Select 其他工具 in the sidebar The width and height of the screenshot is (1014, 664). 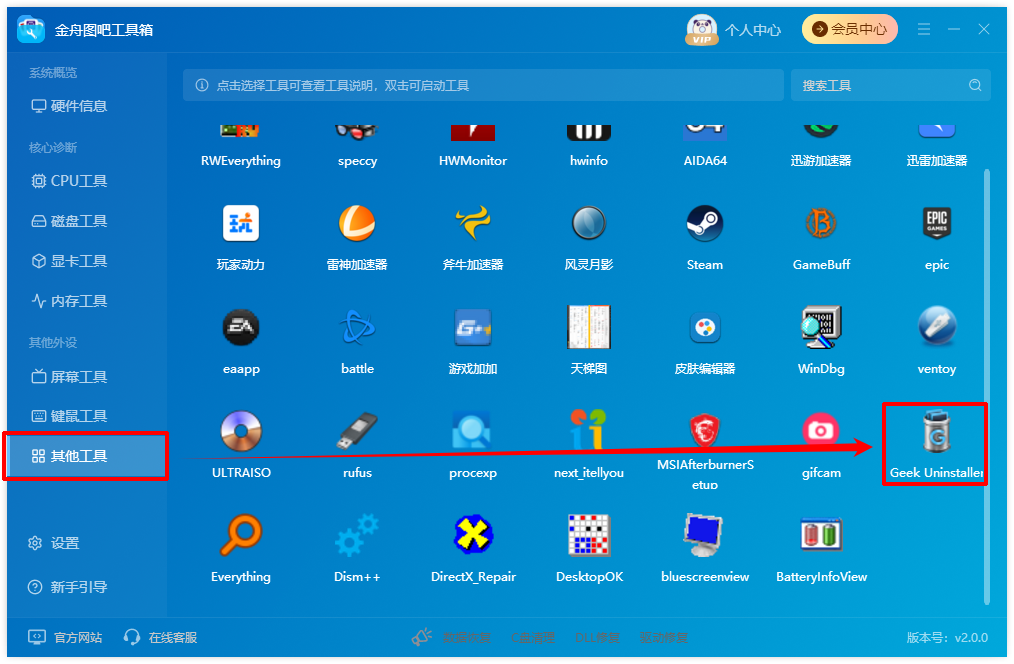click(x=87, y=456)
